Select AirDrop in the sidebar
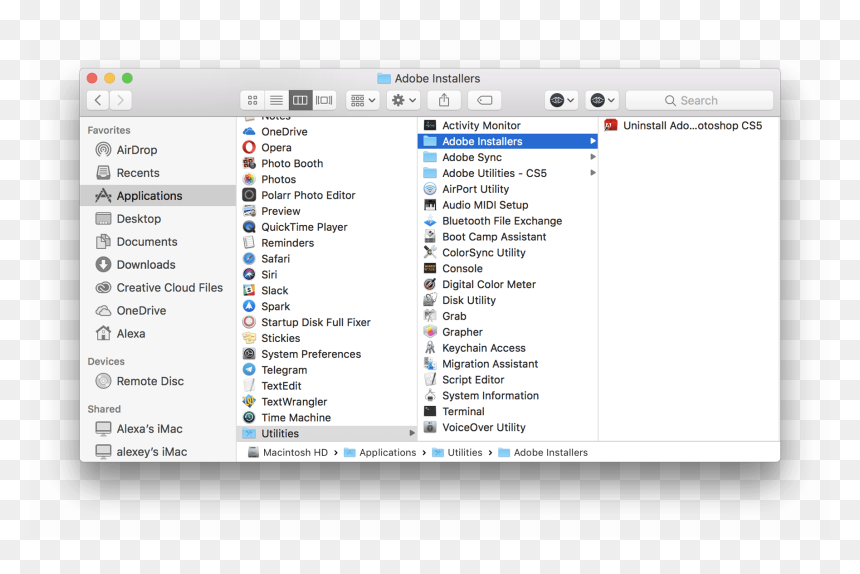This screenshot has height=574, width=860. tap(159, 150)
